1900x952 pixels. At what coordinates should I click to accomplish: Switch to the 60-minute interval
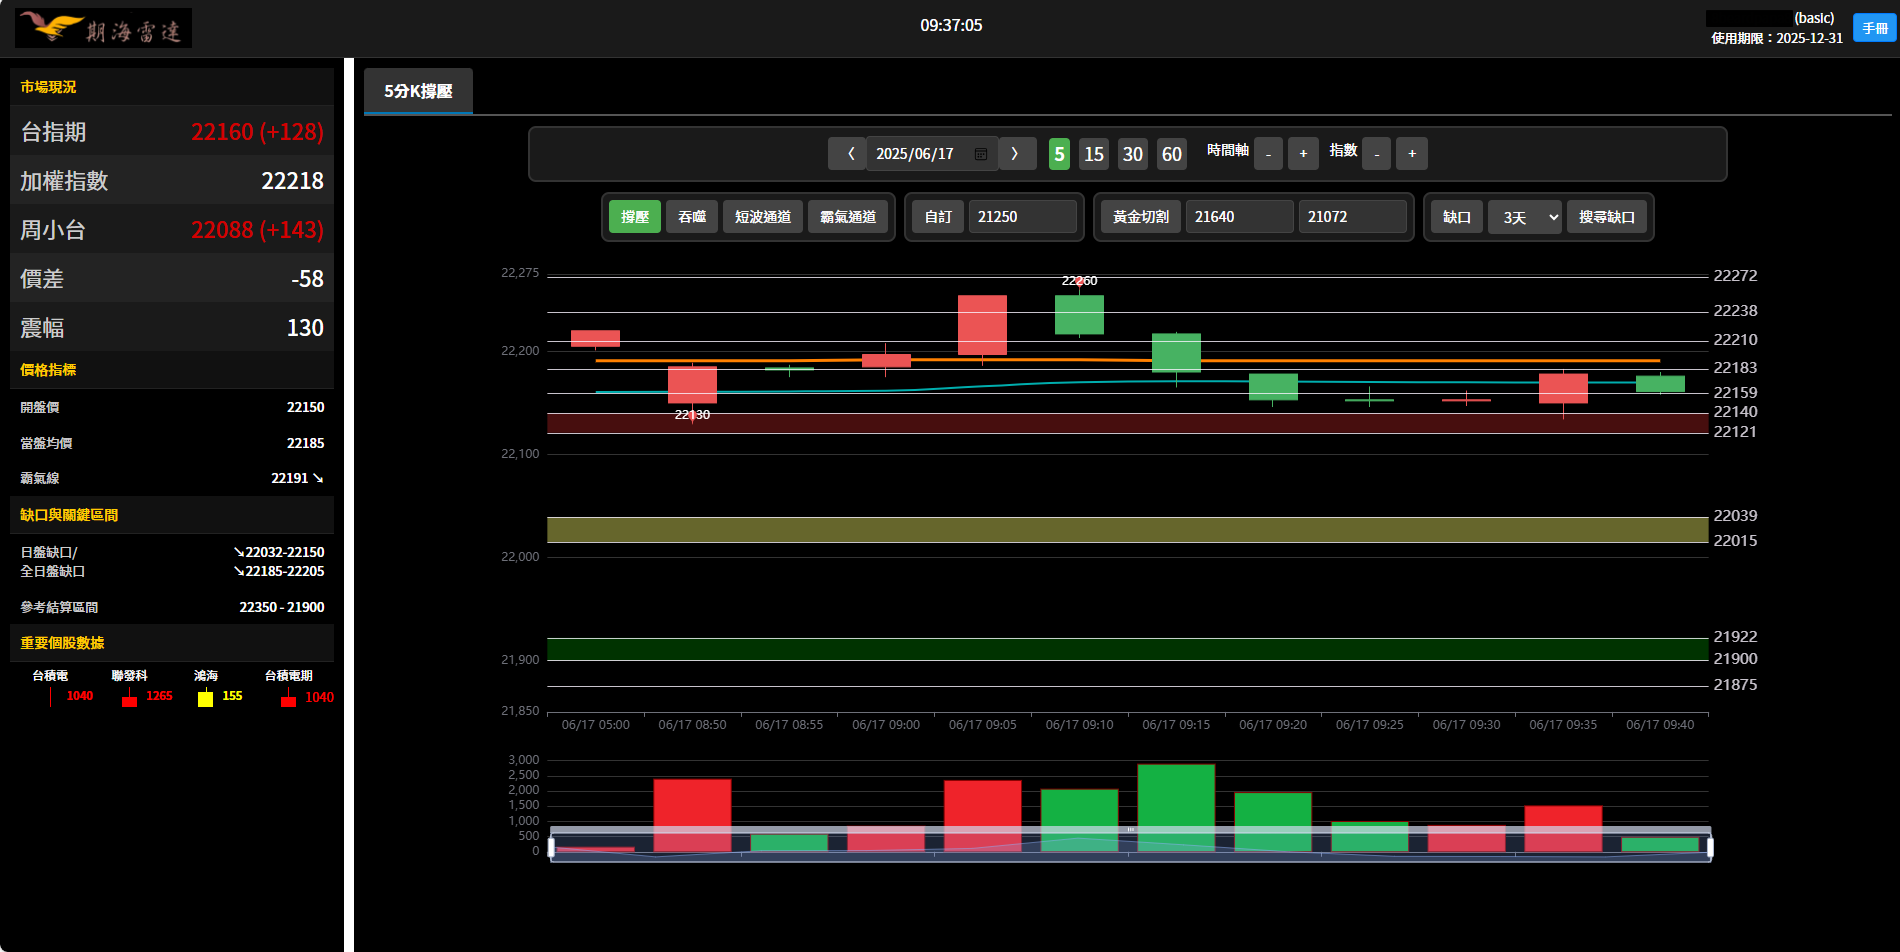coord(1171,154)
